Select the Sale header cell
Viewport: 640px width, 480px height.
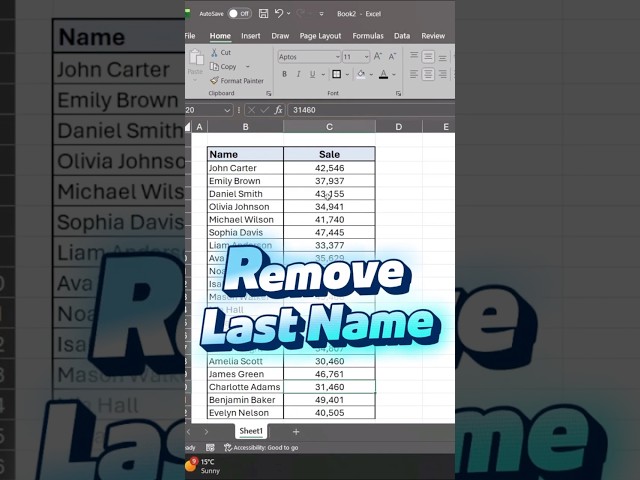(x=329, y=154)
